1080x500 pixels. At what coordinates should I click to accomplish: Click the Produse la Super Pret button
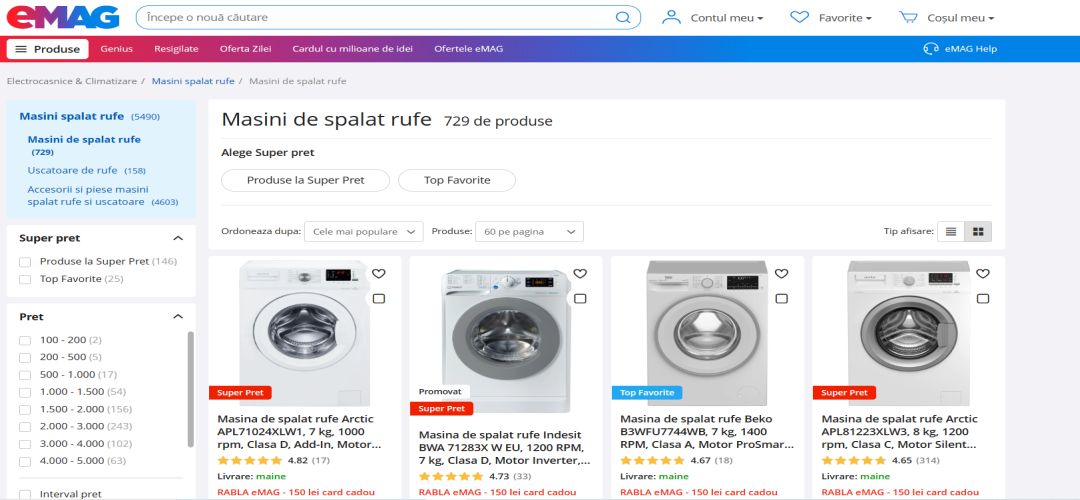[305, 180]
